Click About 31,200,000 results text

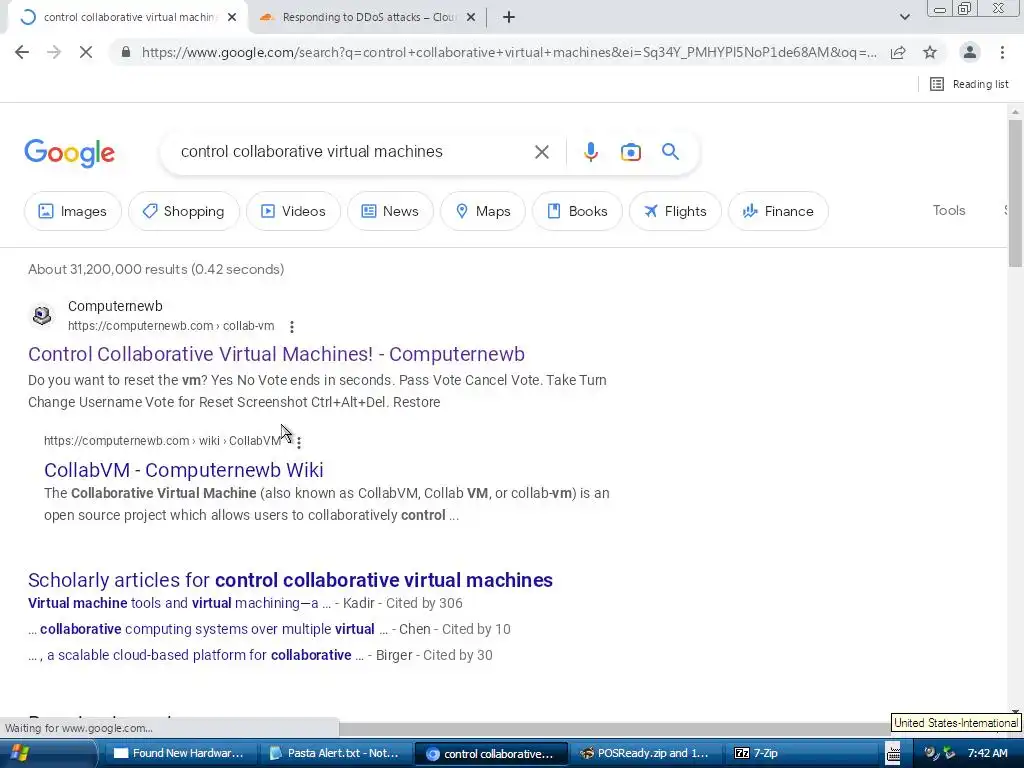click(155, 269)
